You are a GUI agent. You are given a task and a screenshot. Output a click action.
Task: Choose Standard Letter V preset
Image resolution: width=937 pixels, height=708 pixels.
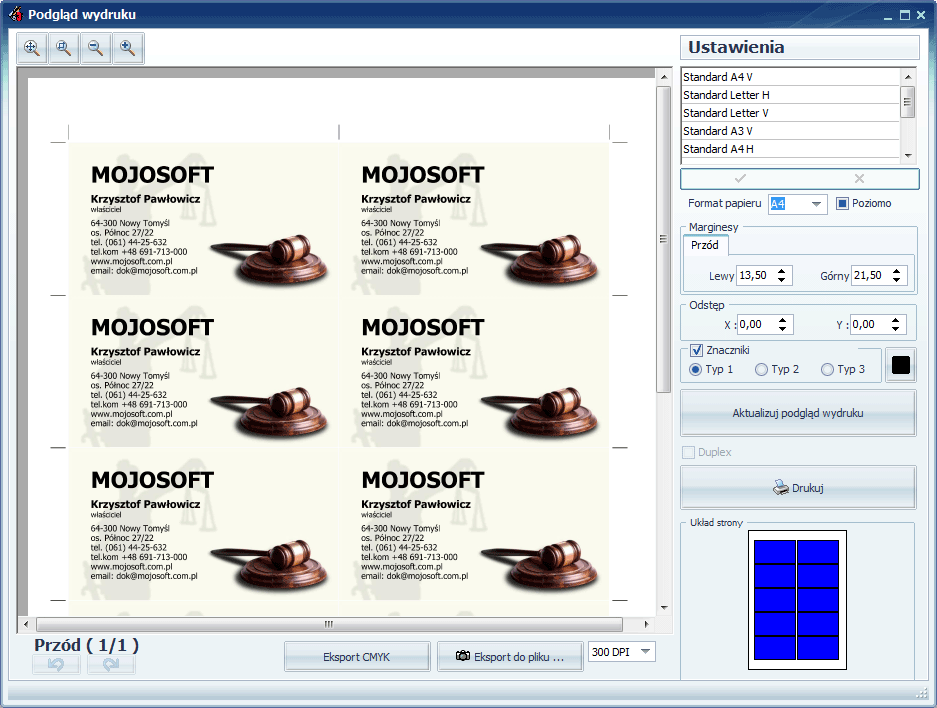pos(790,113)
